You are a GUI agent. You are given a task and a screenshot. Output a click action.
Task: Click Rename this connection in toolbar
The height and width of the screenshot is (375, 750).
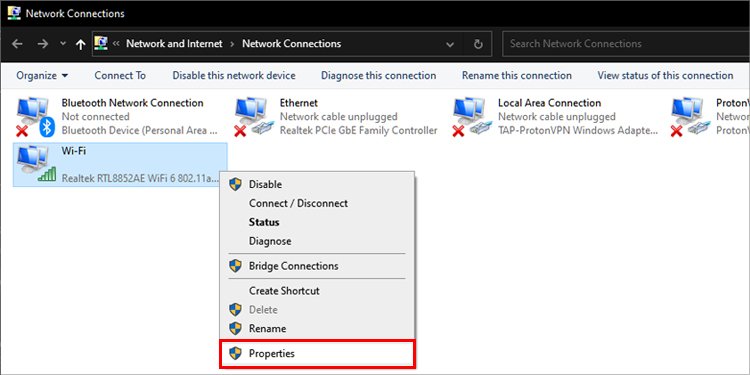point(517,76)
